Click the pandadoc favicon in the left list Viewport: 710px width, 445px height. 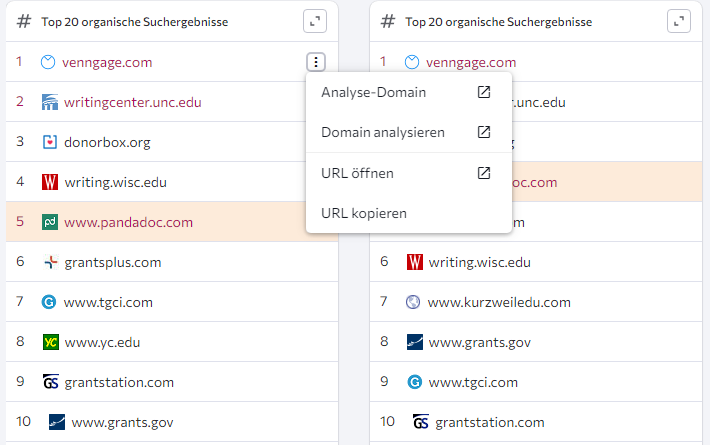tap(50, 222)
